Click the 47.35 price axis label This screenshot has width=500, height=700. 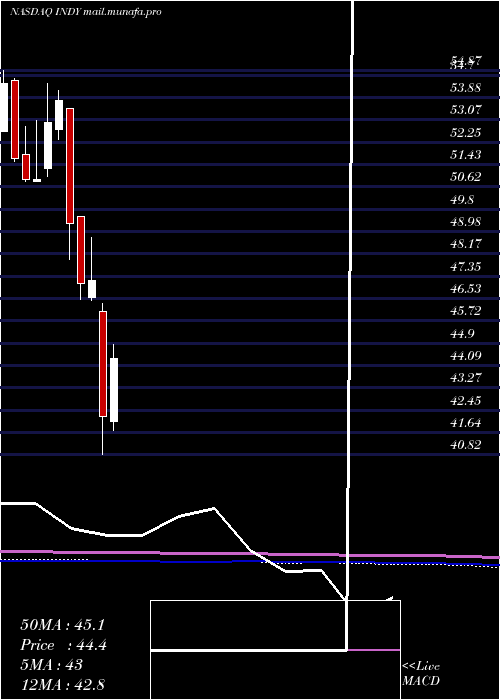coord(466,267)
